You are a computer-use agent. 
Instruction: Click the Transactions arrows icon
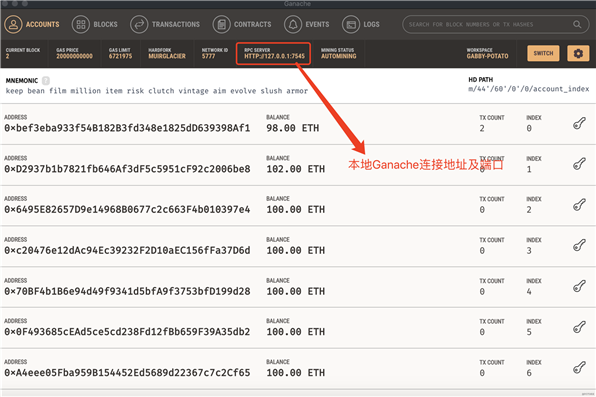coord(139,24)
